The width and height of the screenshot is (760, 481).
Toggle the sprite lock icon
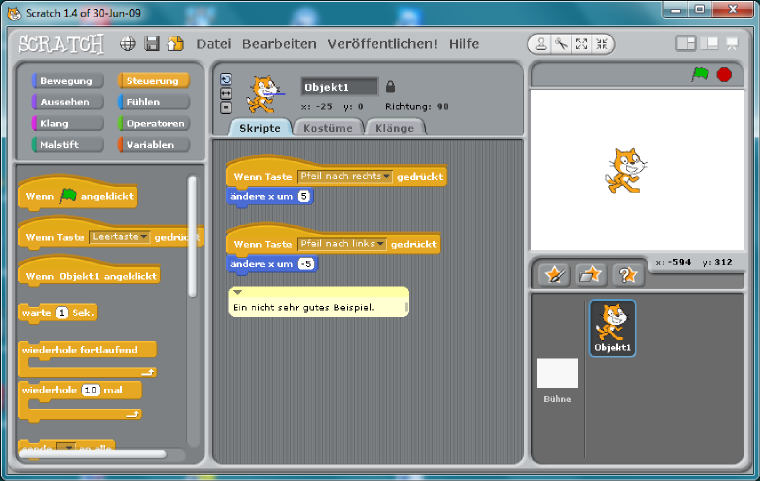[390, 87]
